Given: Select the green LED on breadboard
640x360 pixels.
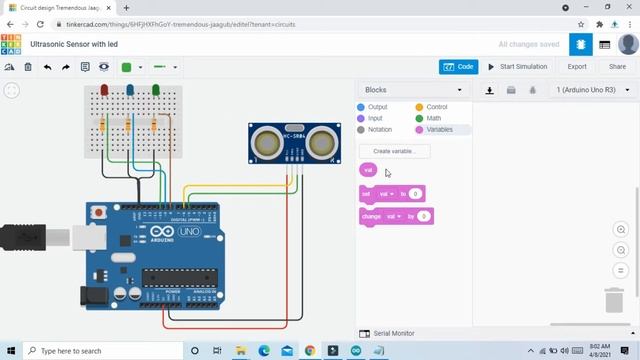Looking at the screenshot, I should click(x=156, y=90).
